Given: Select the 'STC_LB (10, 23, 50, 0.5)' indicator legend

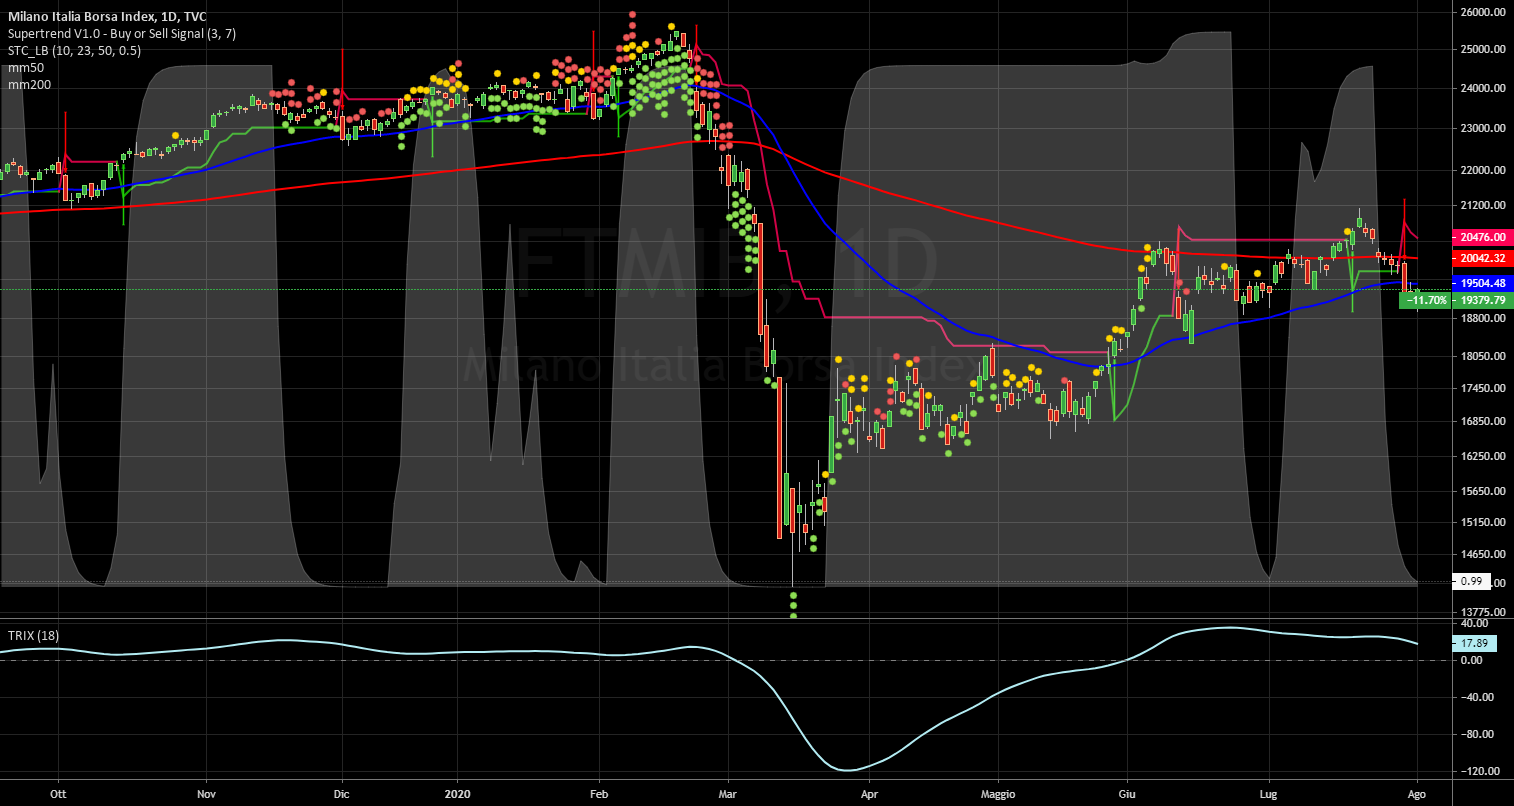Looking at the screenshot, I should tap(74, 51).
